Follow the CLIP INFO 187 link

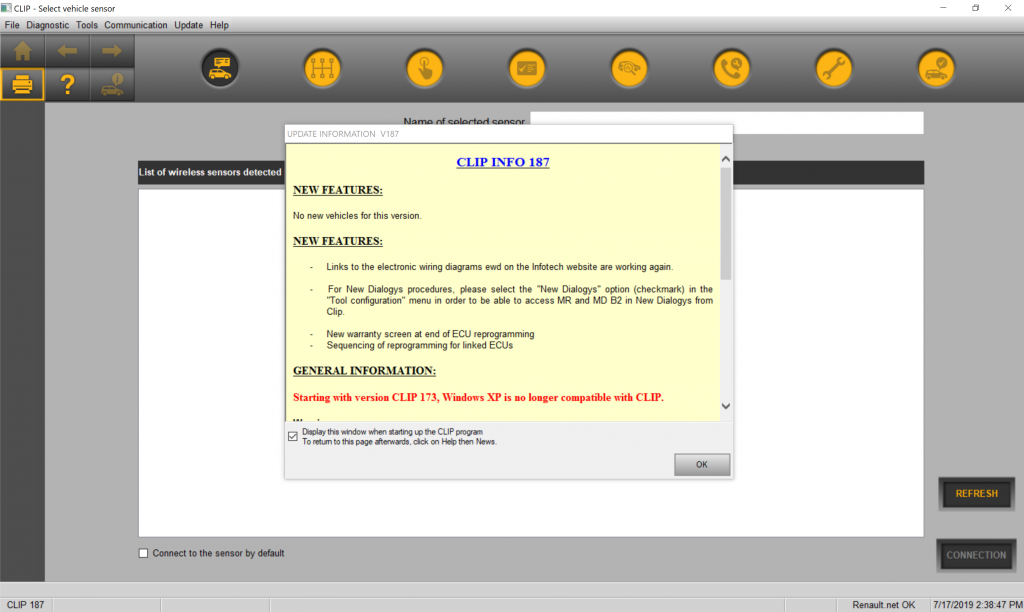pos(503,162)
